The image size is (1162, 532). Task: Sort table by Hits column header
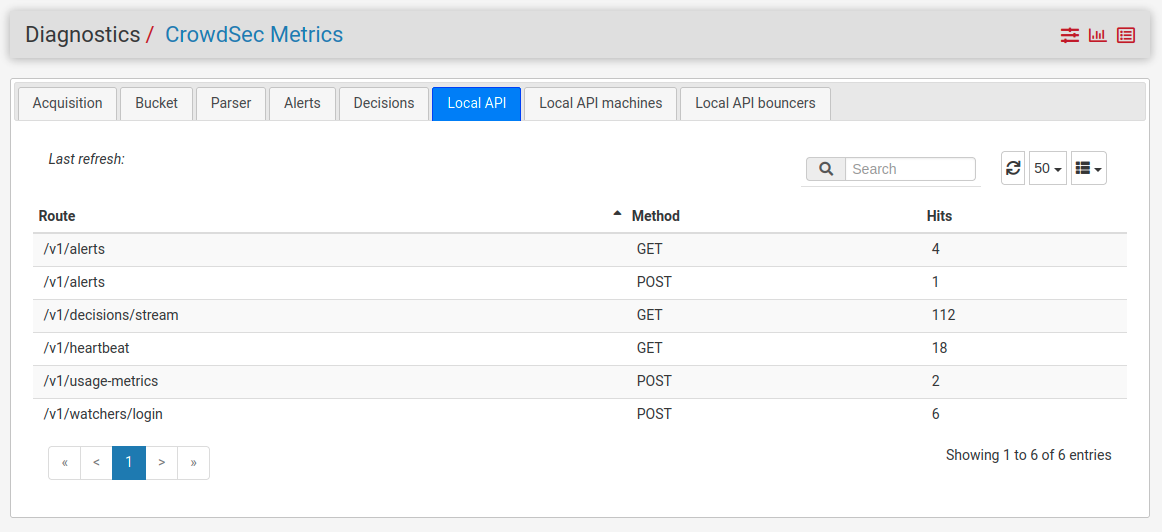tap(939, 216)
